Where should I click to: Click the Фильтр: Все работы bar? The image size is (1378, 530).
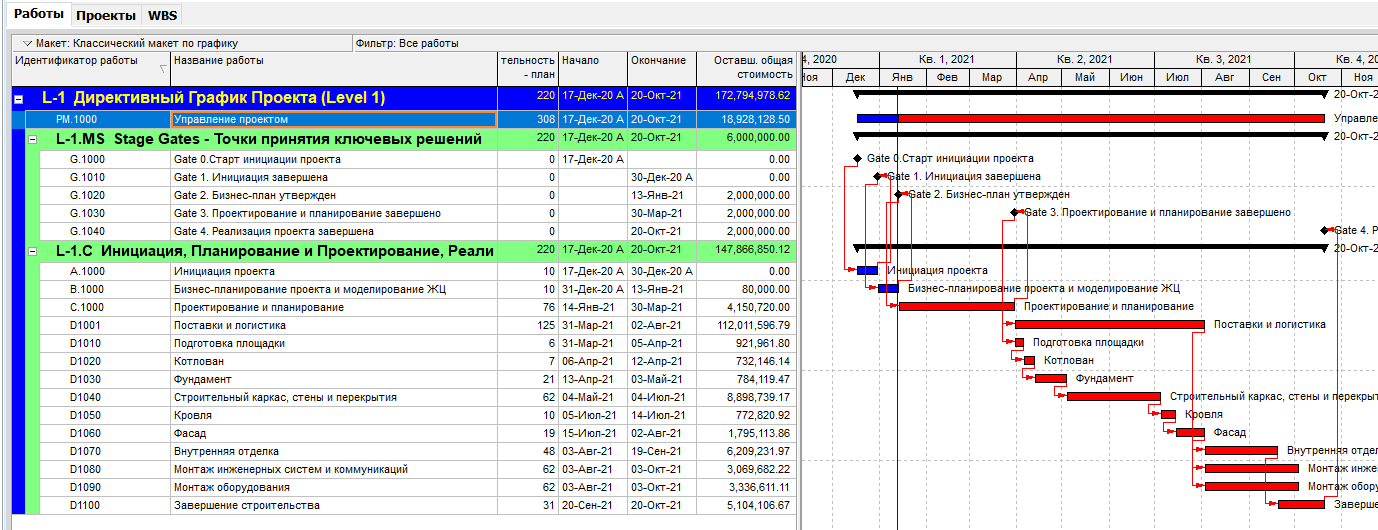tap(406, 44)
